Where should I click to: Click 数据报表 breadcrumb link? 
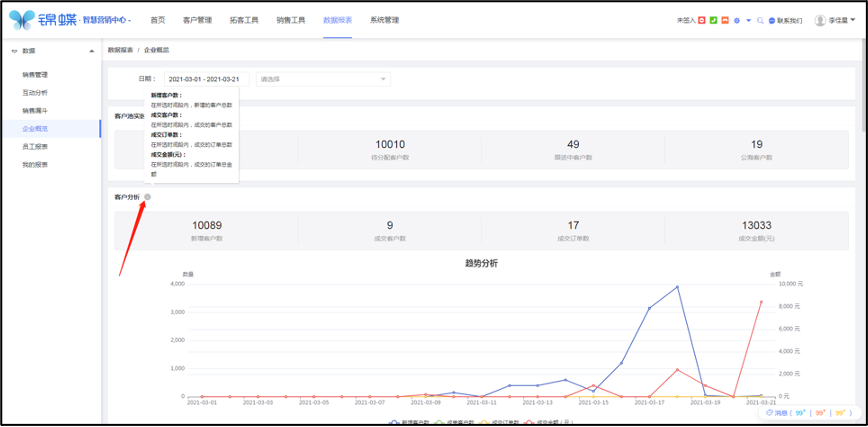click(x=120, y=50)
